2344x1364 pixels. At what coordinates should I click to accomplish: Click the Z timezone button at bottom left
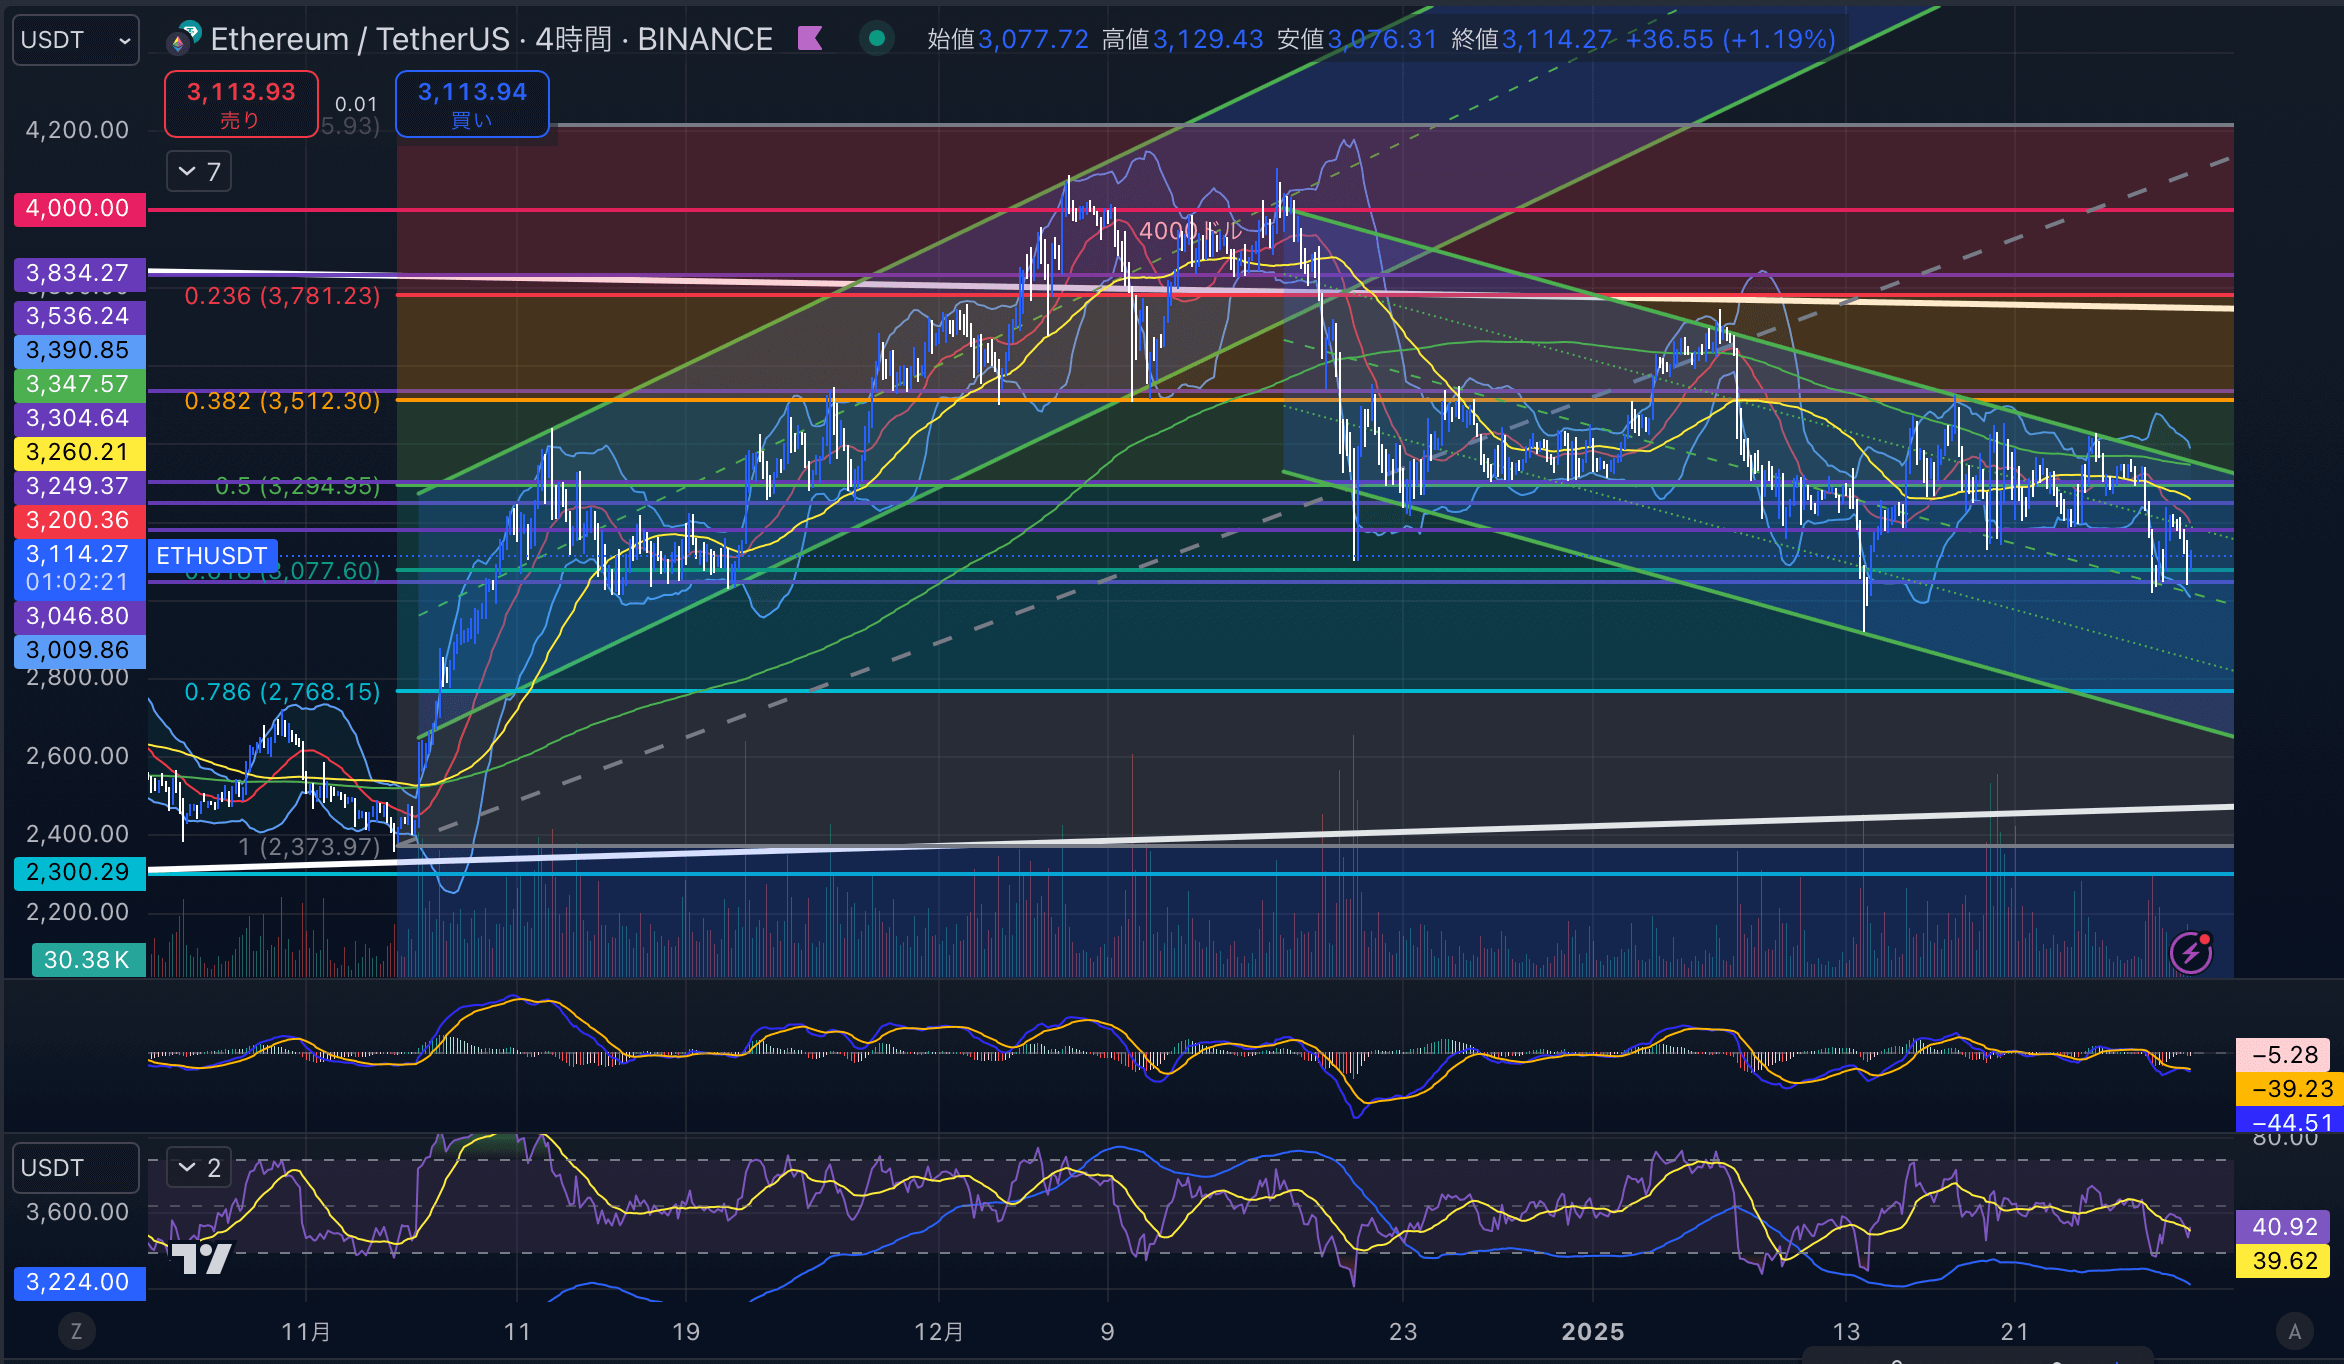pos(76,1331)
